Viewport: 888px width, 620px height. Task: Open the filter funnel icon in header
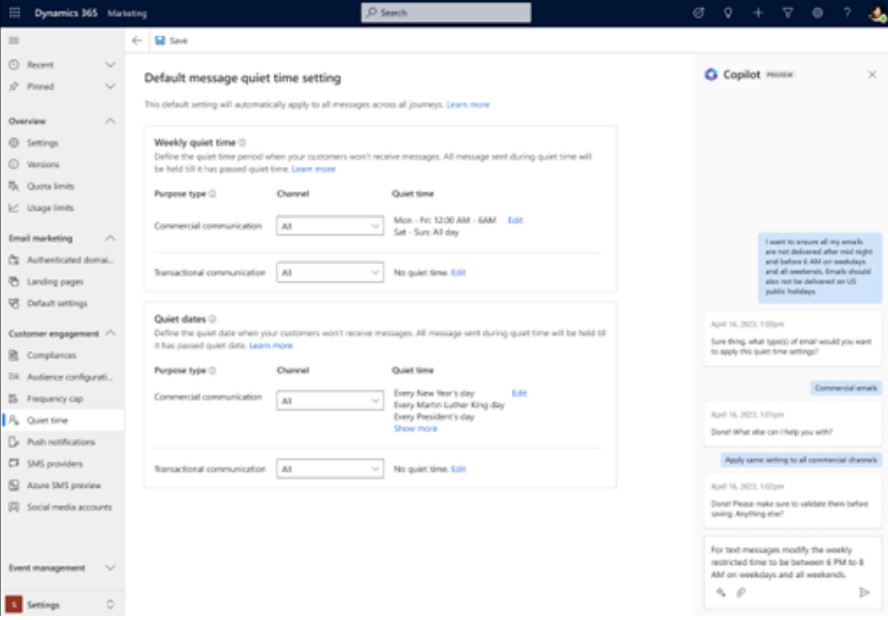tap(788, 12)
